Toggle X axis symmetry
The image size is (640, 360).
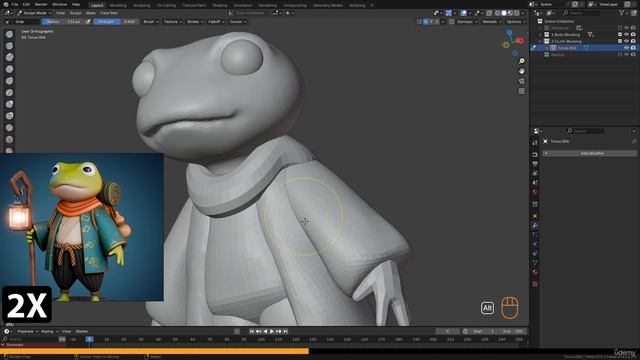point(426,22)
